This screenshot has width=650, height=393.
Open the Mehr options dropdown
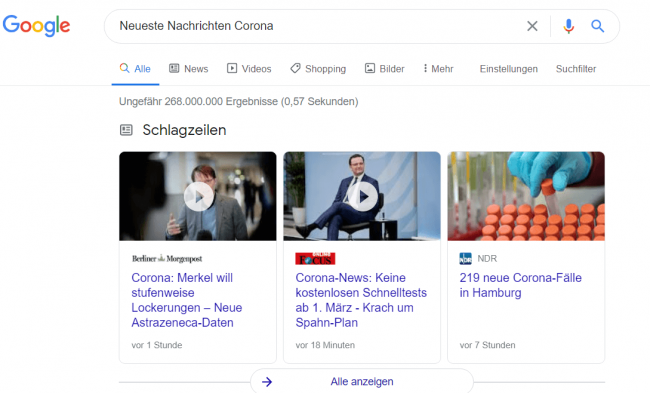click(438, 69)
